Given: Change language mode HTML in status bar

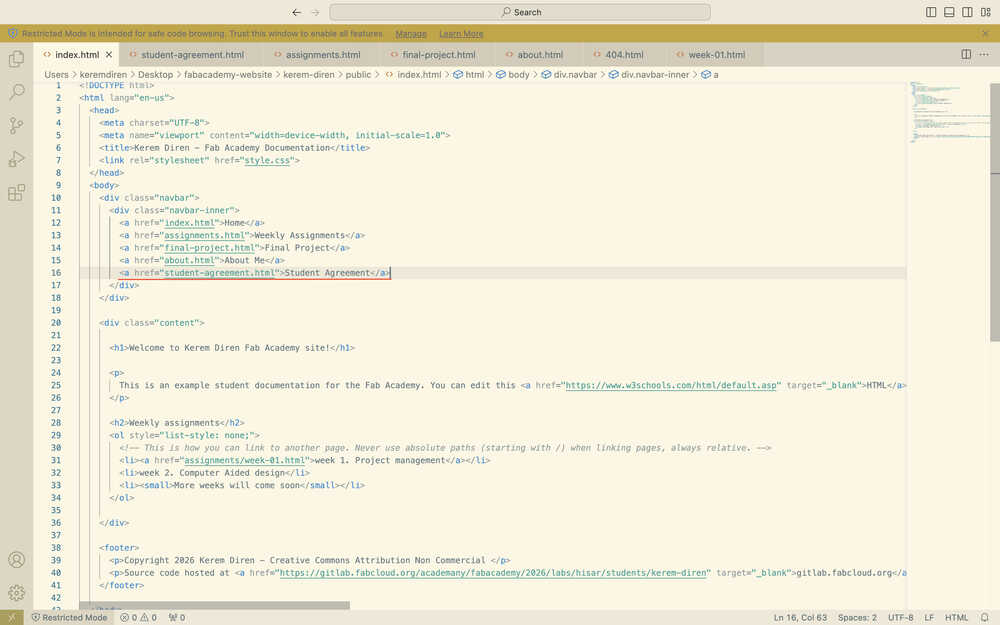Looking at the screenshot, I should click(x=956, y=617).
